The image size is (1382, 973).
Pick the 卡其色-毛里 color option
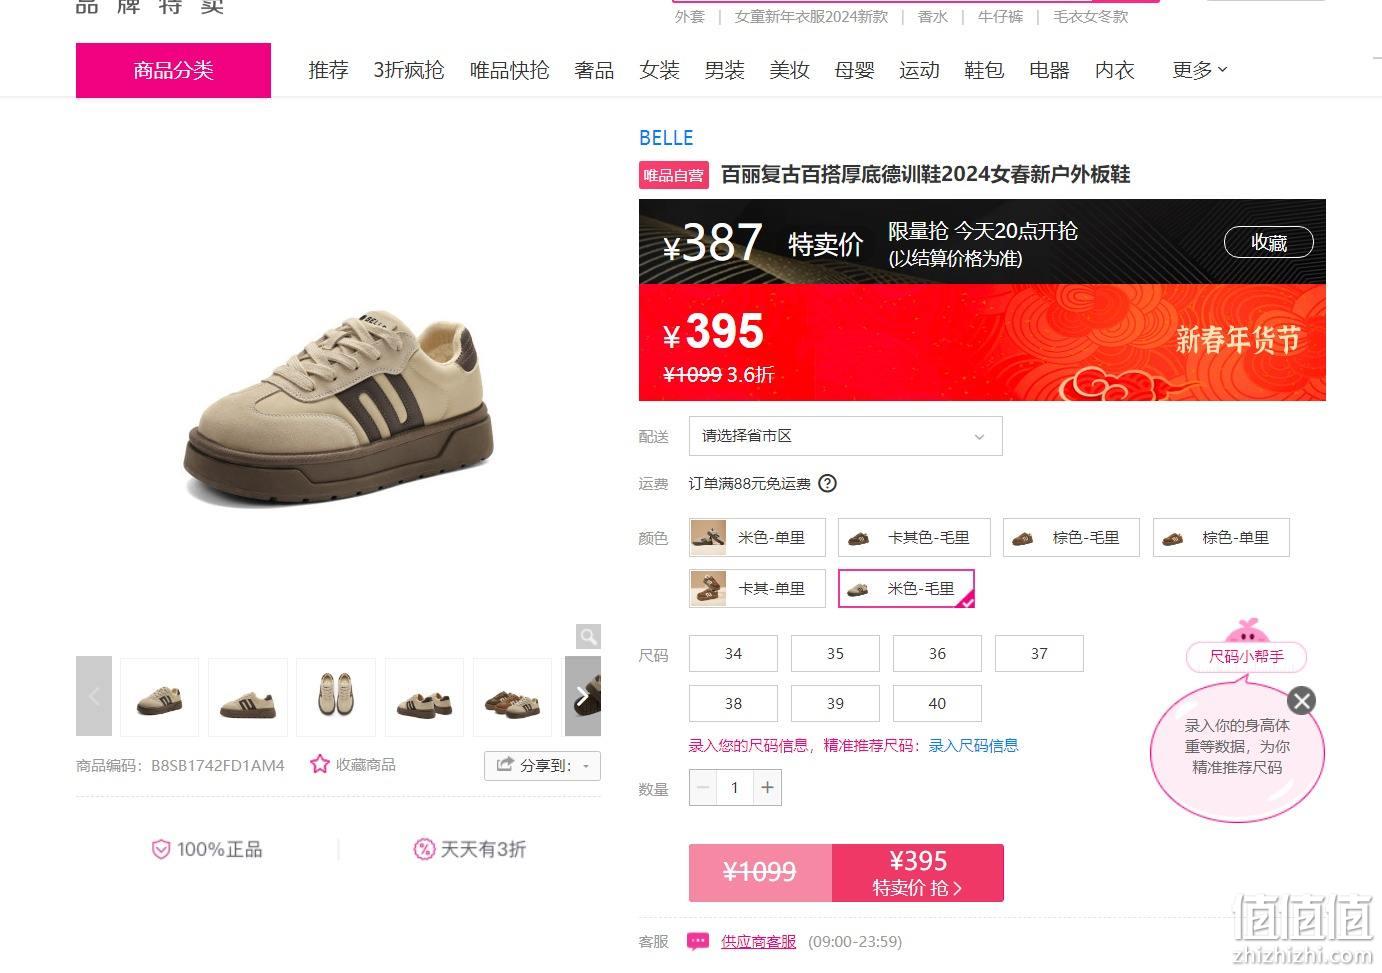(x=914, y=537)
